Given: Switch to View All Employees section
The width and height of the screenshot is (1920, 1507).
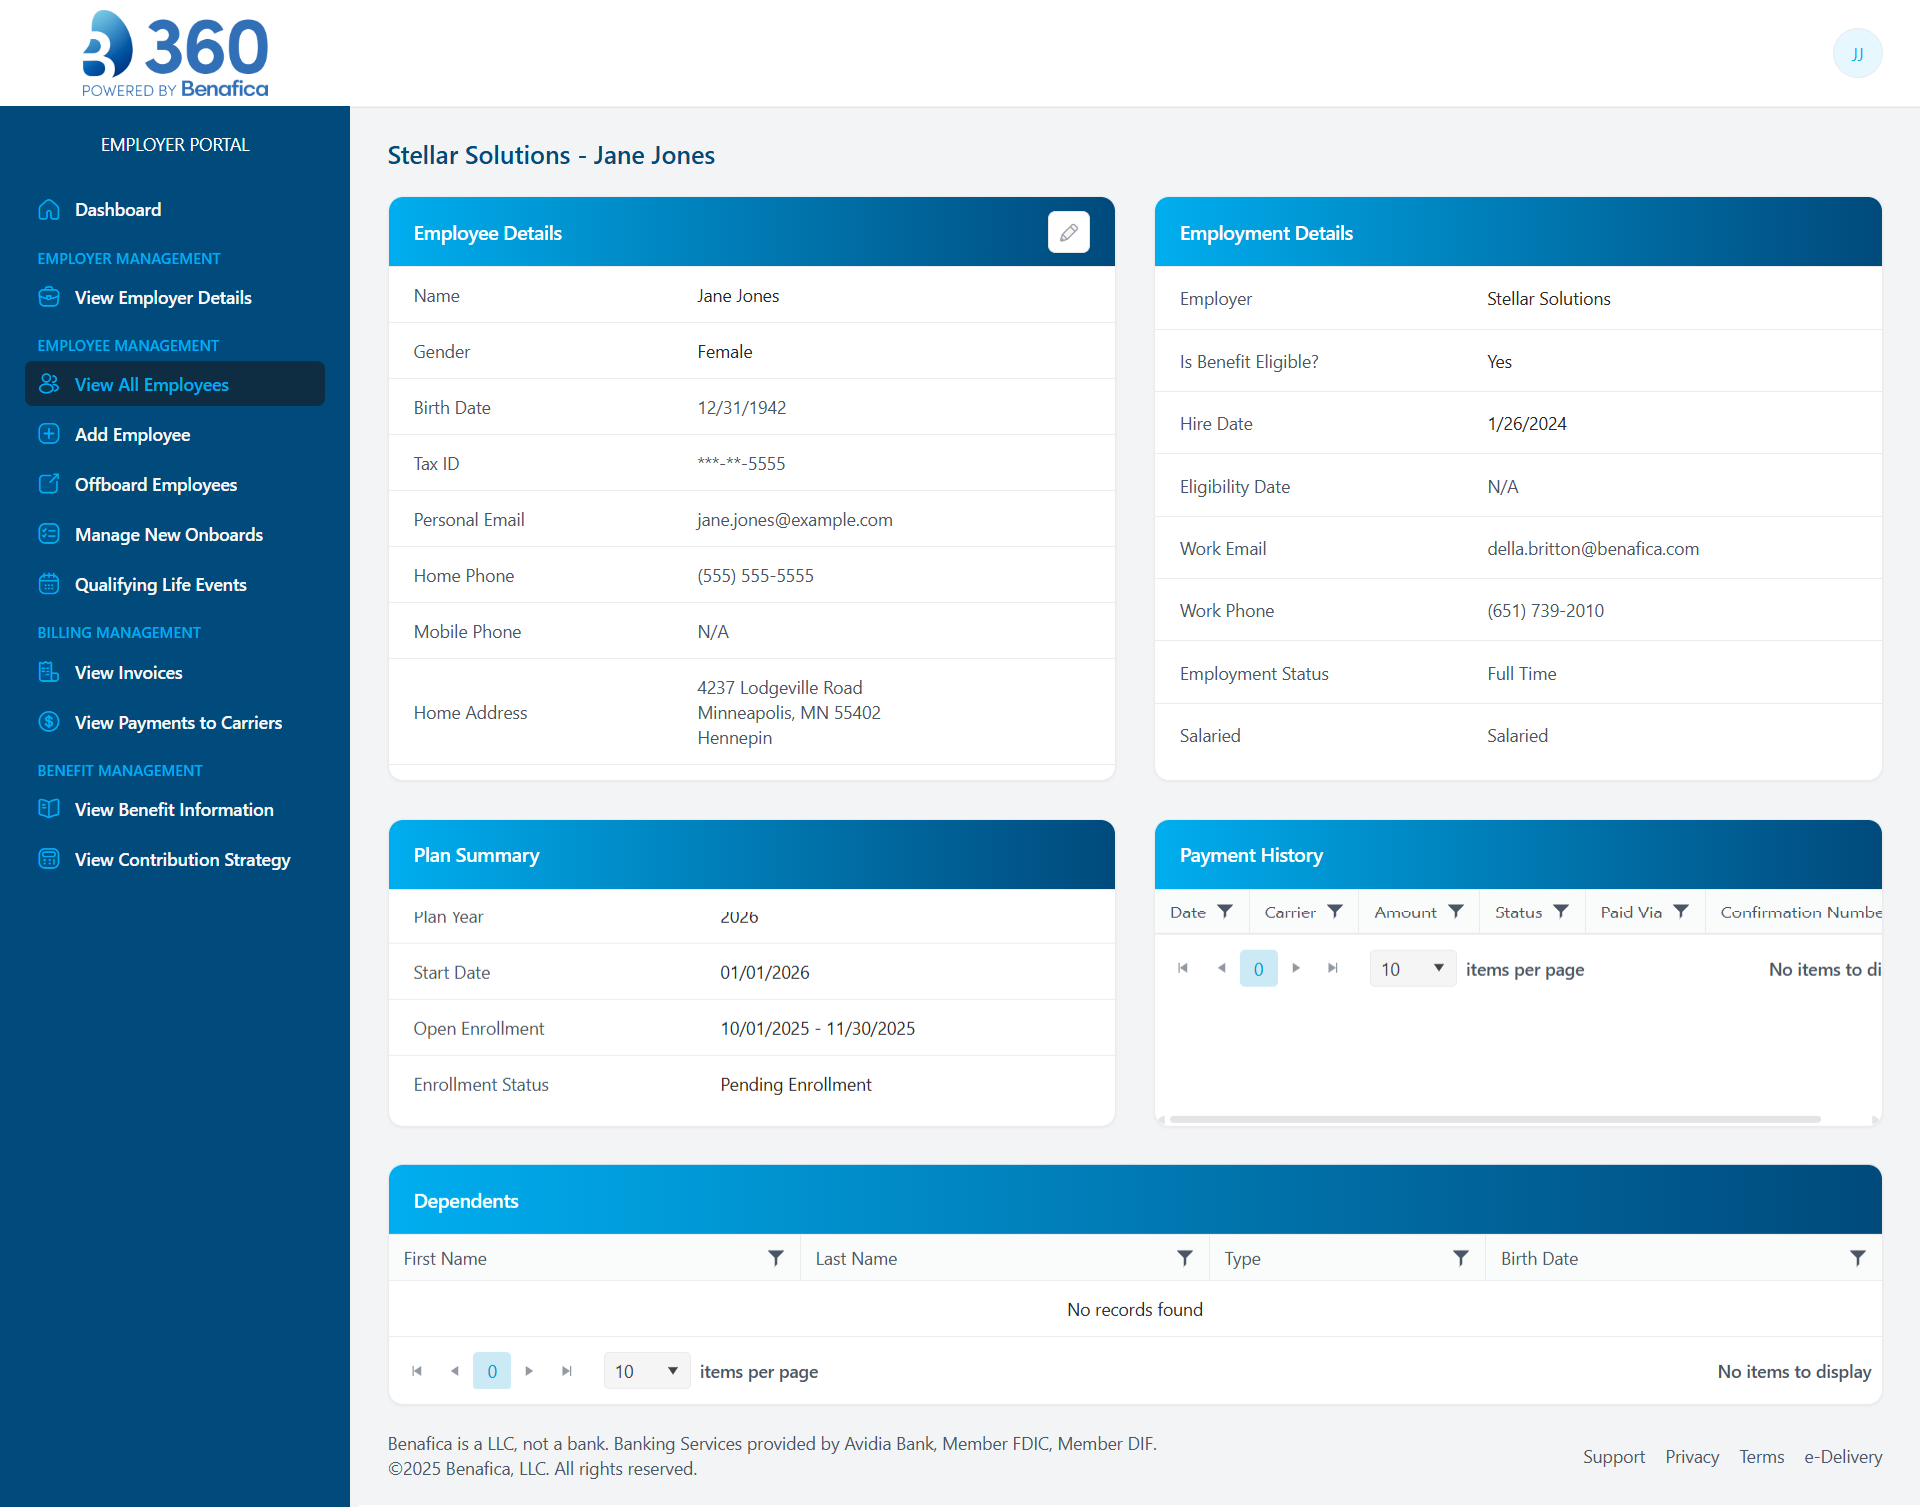Looking at the screenshot, I should tap(151, 384).
